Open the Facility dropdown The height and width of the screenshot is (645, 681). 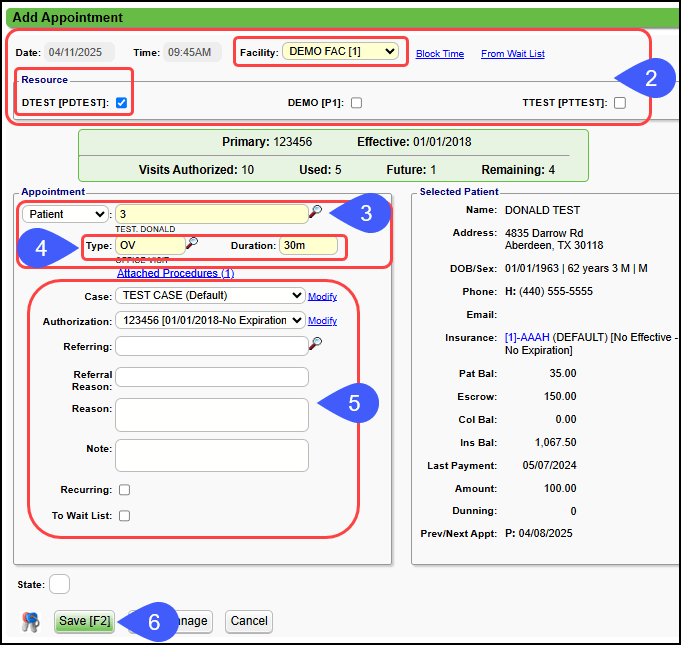coord(341,50)
